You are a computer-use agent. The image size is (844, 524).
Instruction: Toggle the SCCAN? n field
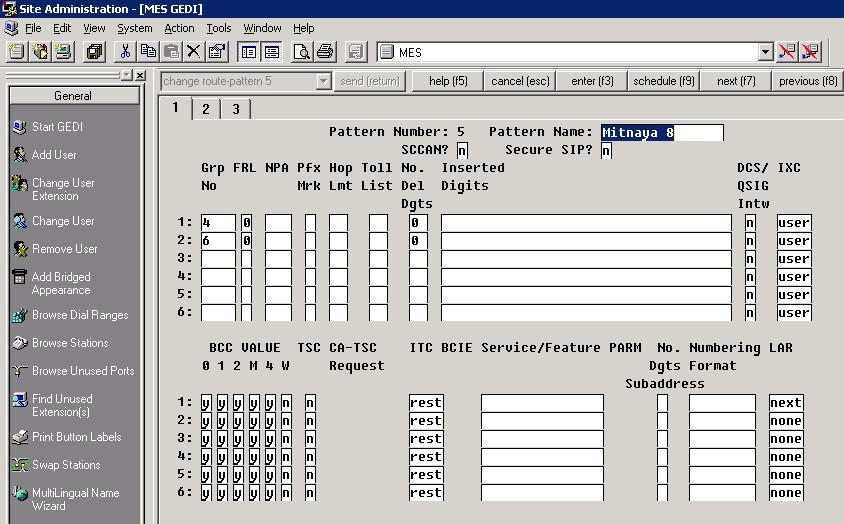point(462,150)
